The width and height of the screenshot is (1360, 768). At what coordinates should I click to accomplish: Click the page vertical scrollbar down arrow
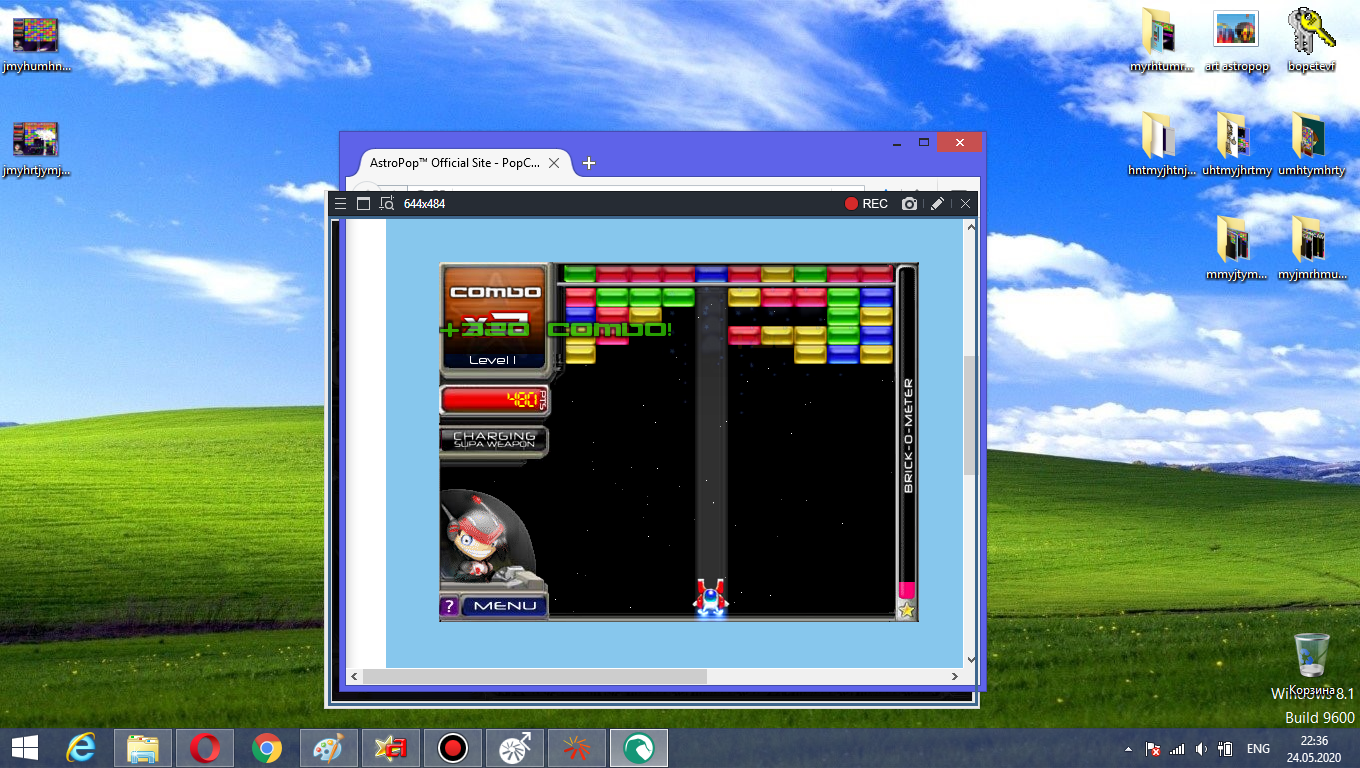(x=970, y=660)
